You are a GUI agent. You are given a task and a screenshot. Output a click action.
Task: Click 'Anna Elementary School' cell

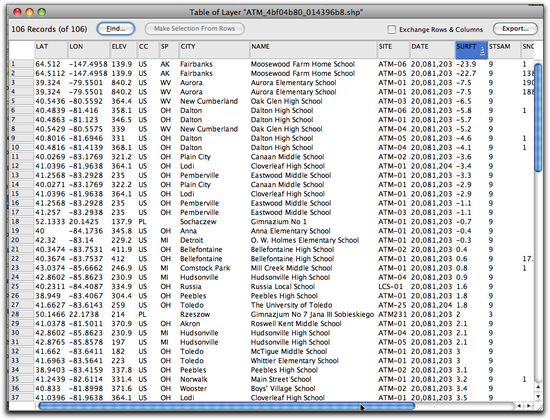coord(290,231)
